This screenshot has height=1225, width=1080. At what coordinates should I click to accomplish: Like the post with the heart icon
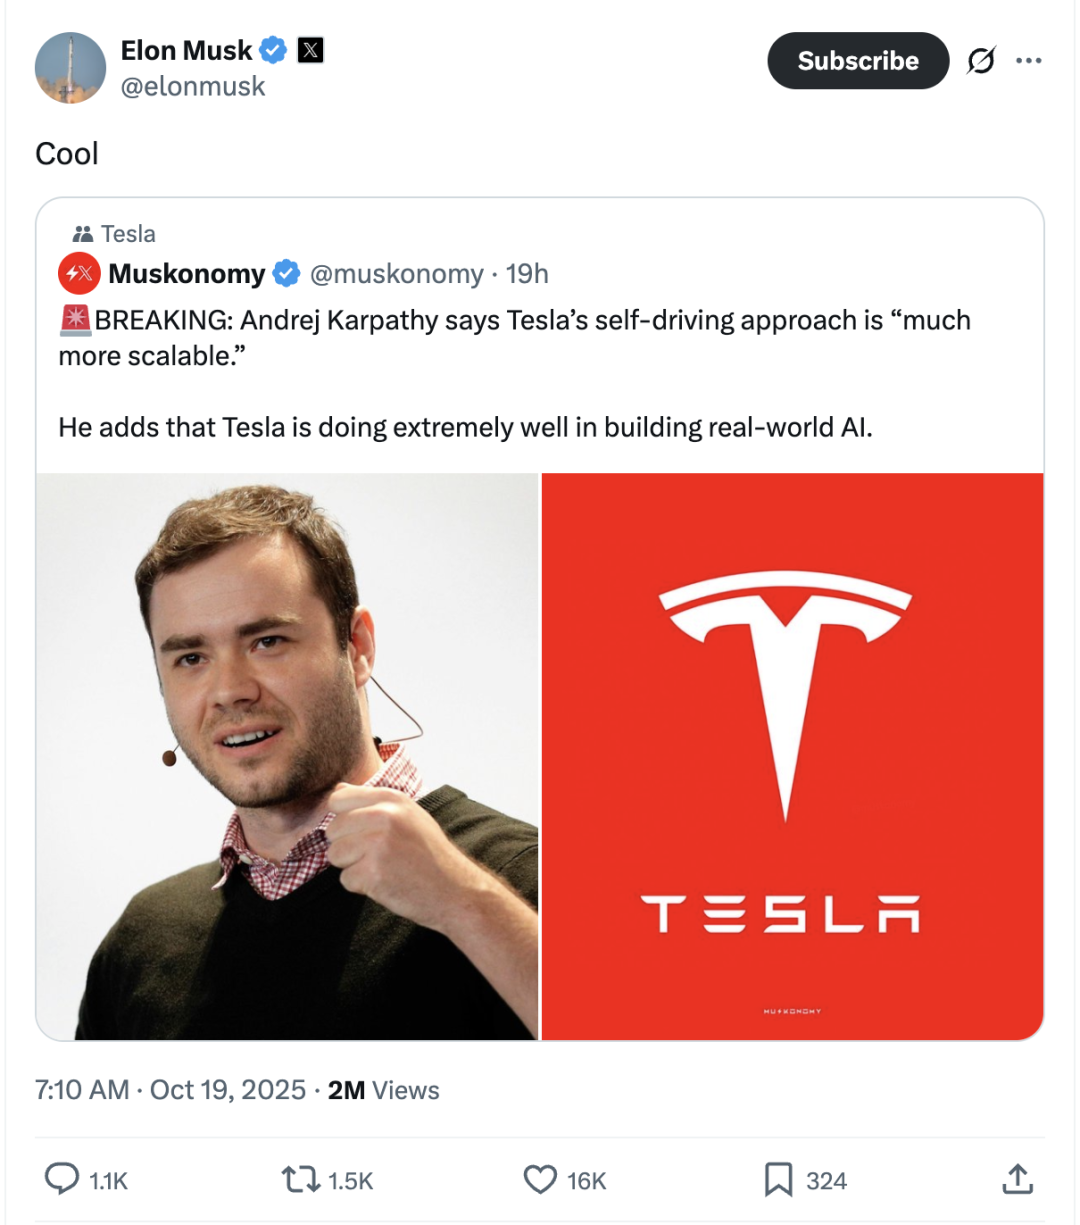coord(540,1180)
